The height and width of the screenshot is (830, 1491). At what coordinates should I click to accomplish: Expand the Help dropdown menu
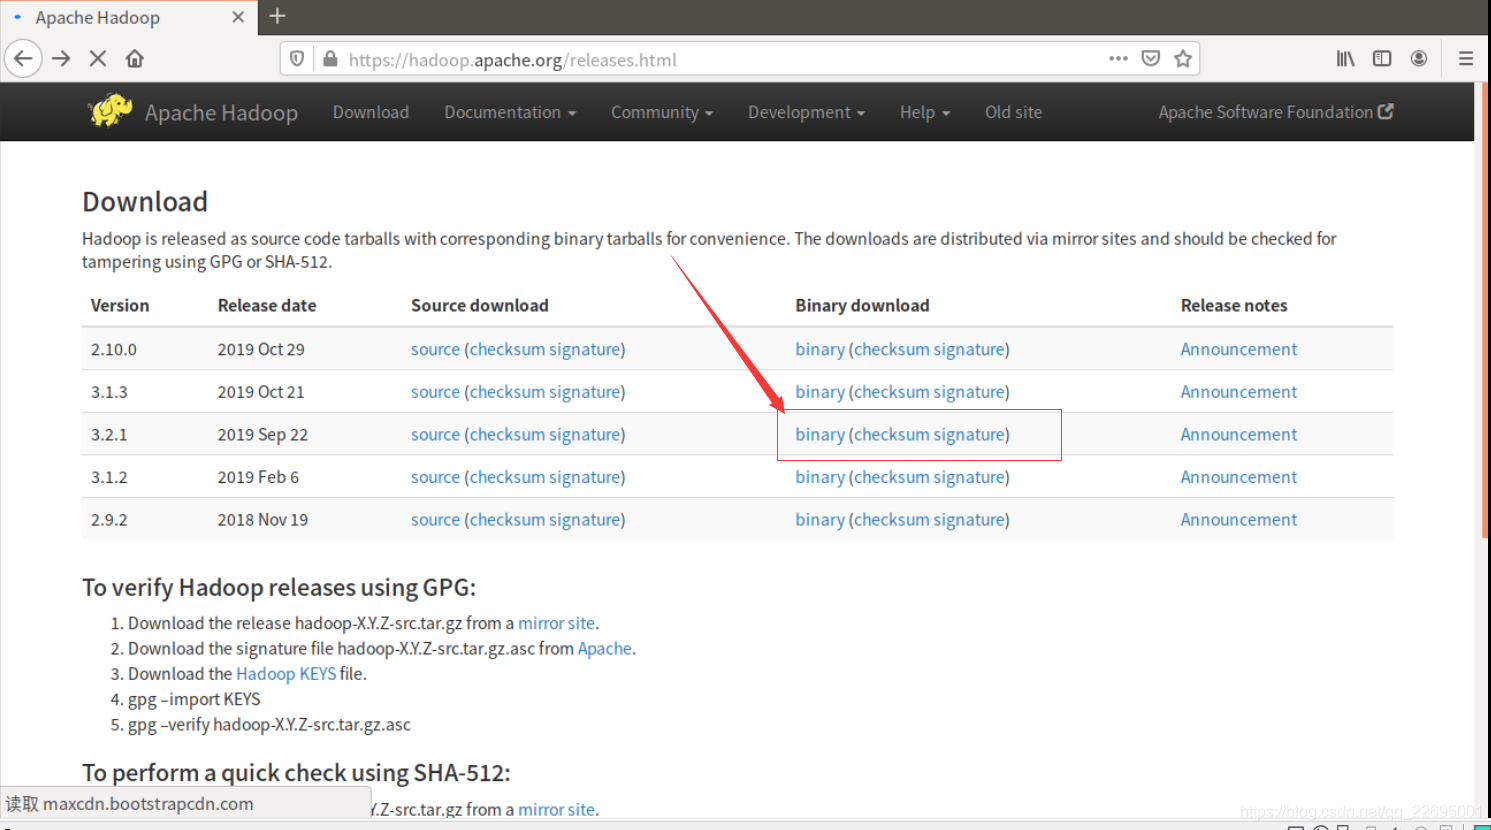[924, 112]
